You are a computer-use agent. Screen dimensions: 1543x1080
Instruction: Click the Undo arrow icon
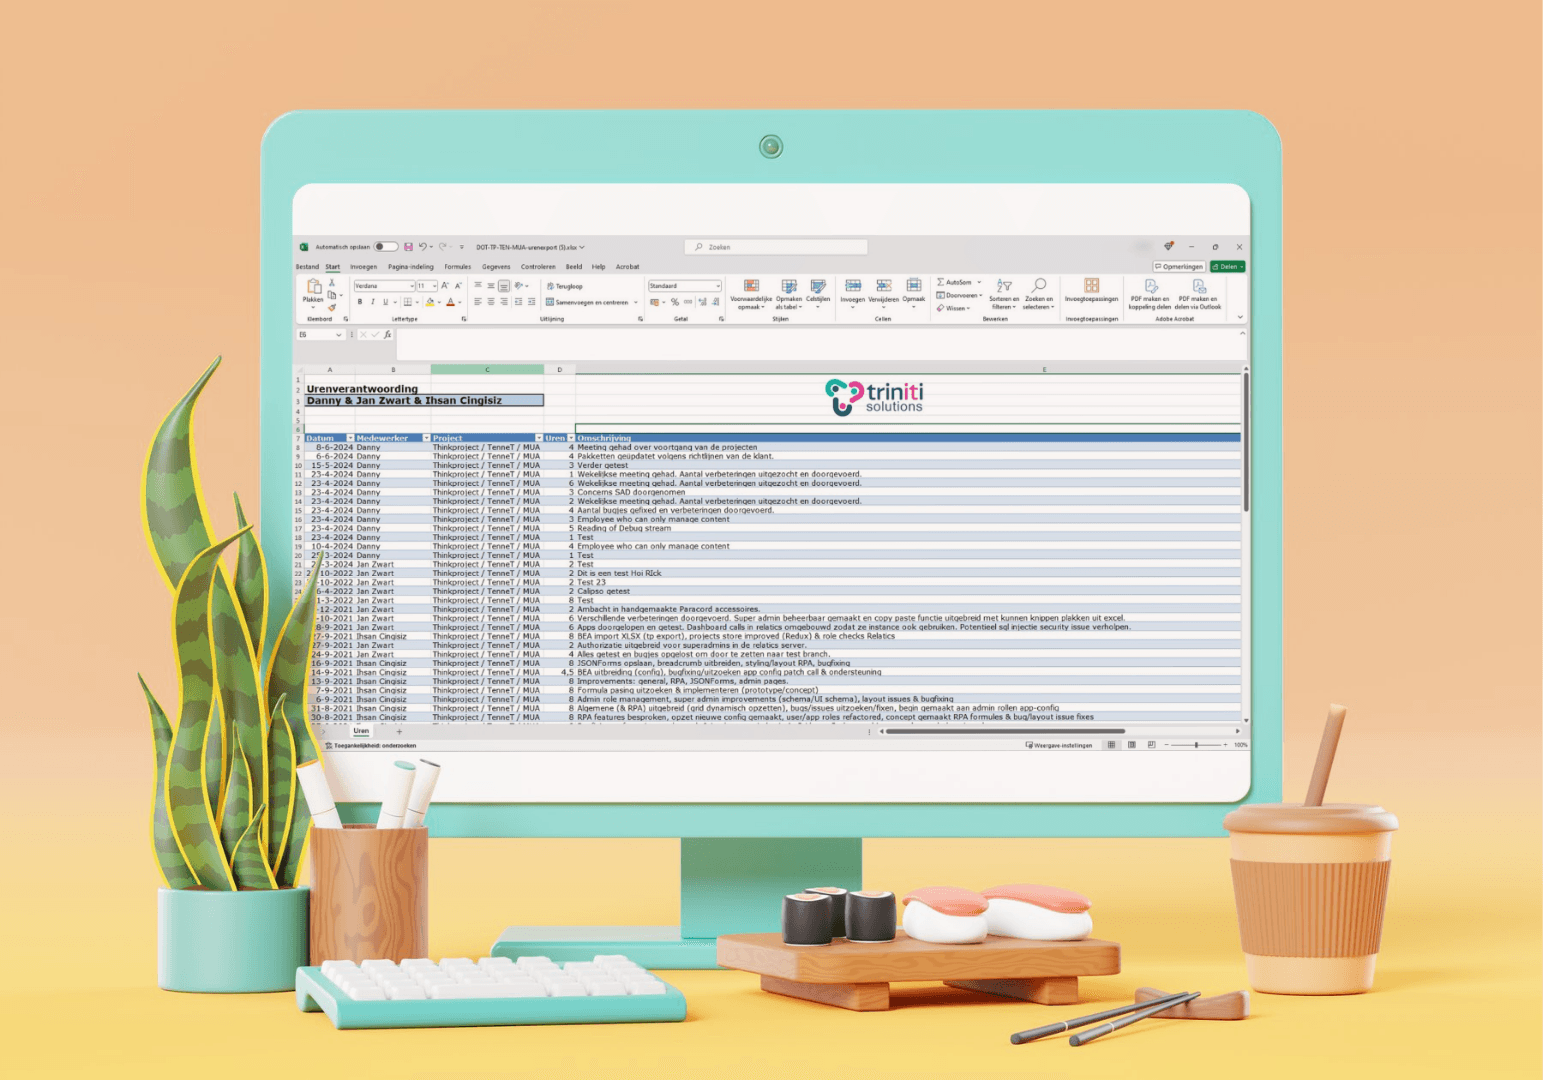[x=423, y=247]
